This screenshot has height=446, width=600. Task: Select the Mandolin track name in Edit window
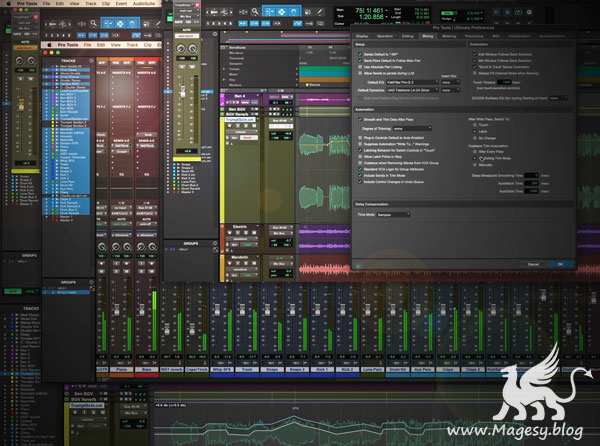tap(240, 257)
